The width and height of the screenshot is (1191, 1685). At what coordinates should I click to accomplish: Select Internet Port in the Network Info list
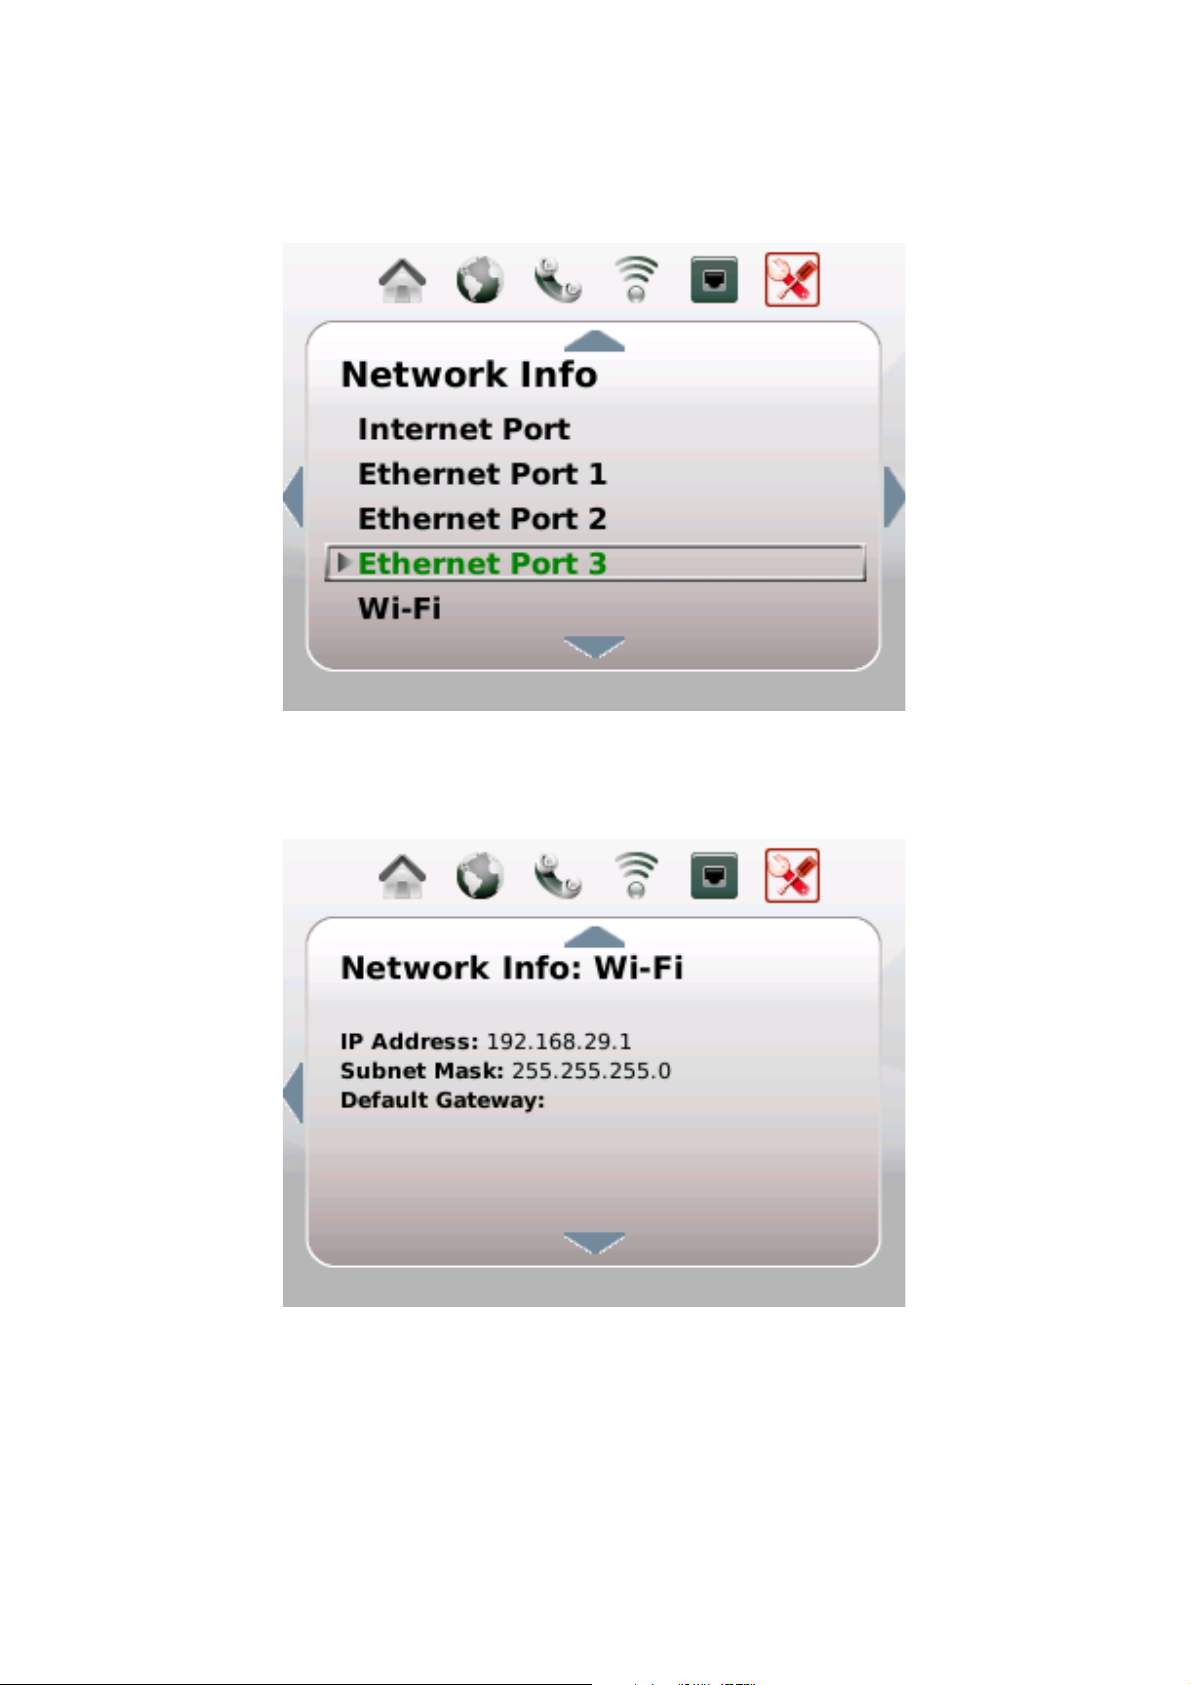pos(464,429)
